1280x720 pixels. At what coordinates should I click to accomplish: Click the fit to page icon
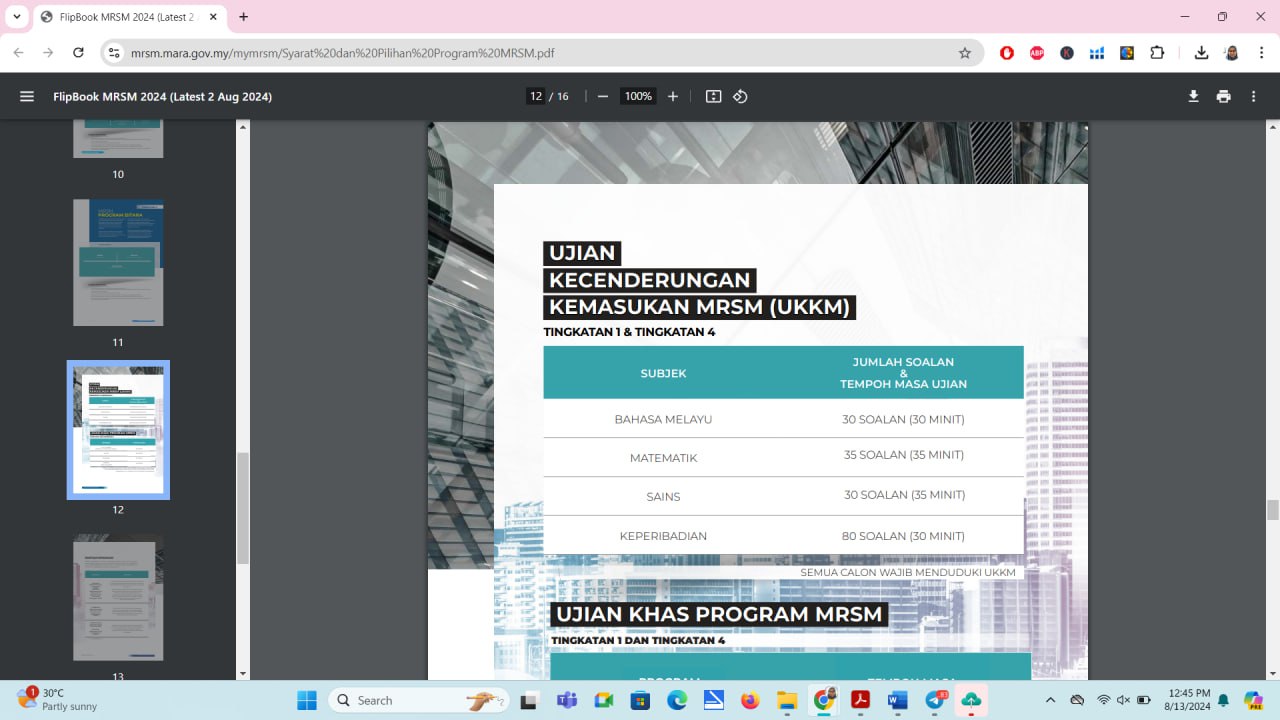[713, 97]
